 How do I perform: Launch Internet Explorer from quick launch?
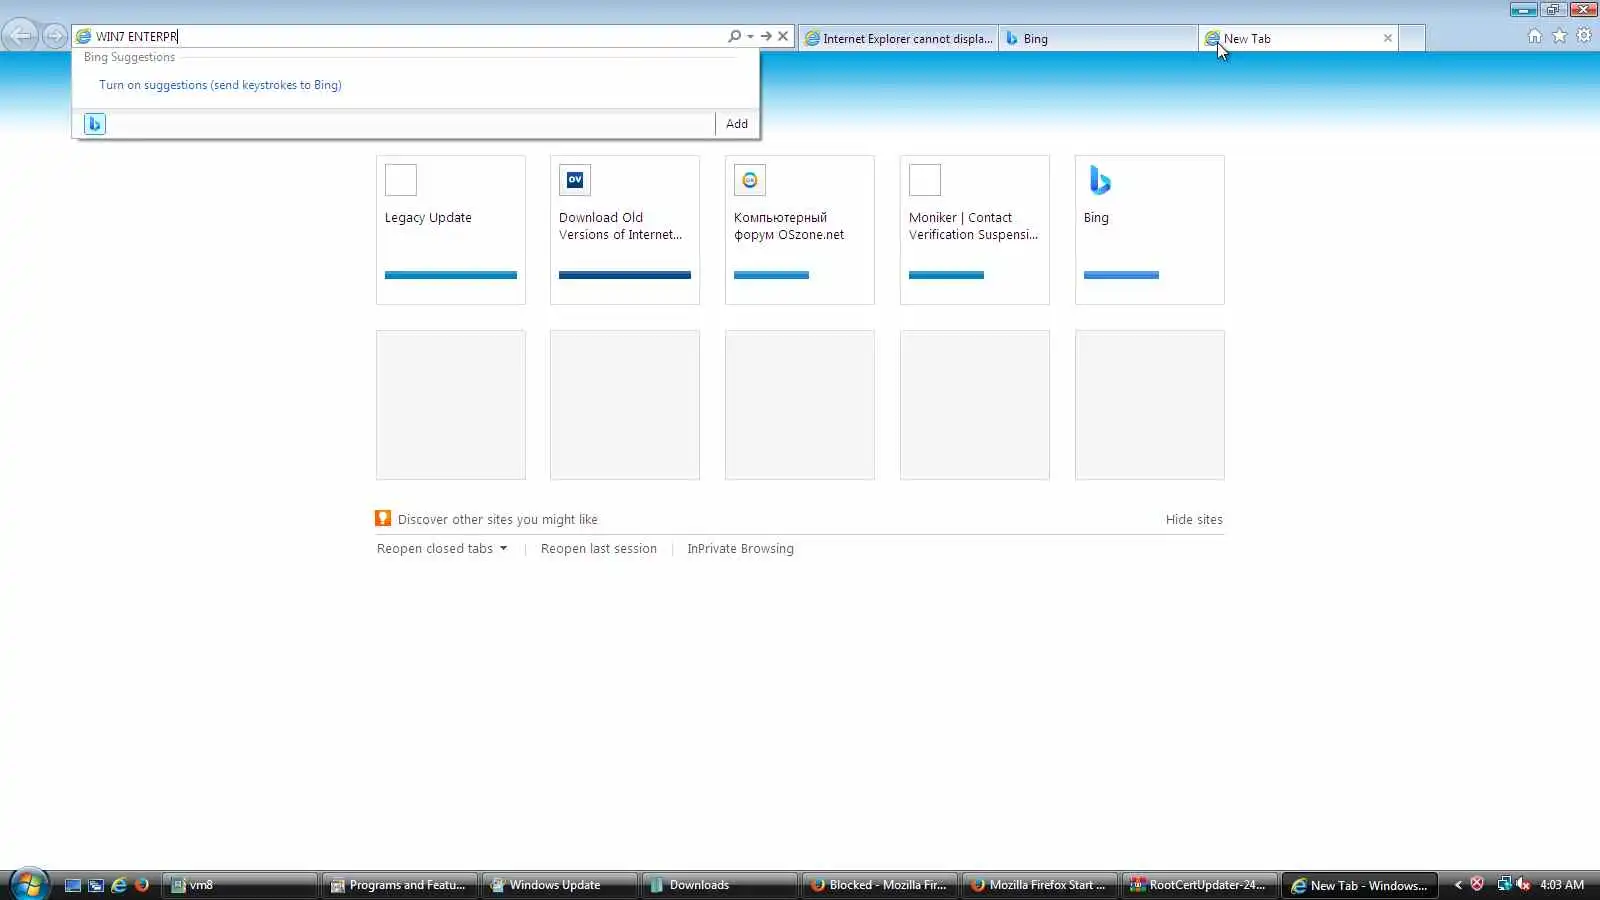coord(119,885)
